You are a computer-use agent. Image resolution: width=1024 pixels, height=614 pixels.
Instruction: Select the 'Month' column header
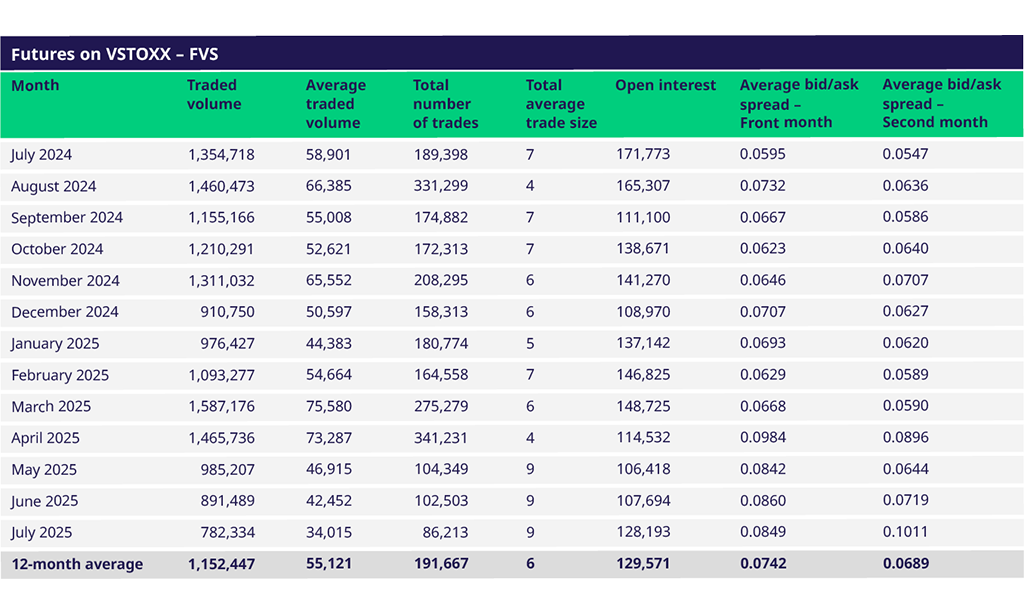[35, 86]
